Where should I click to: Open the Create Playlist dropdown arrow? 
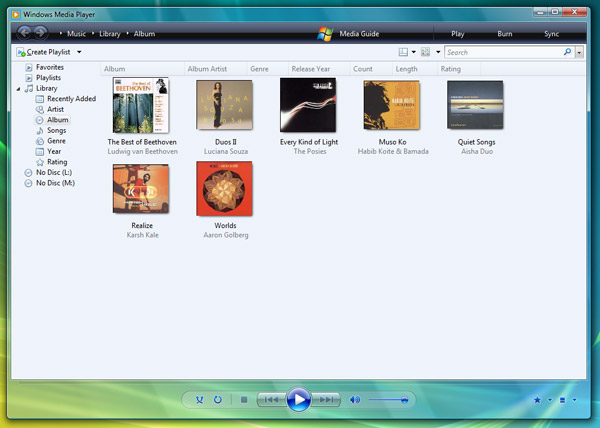pyautogui.click(x=79, y=51)
